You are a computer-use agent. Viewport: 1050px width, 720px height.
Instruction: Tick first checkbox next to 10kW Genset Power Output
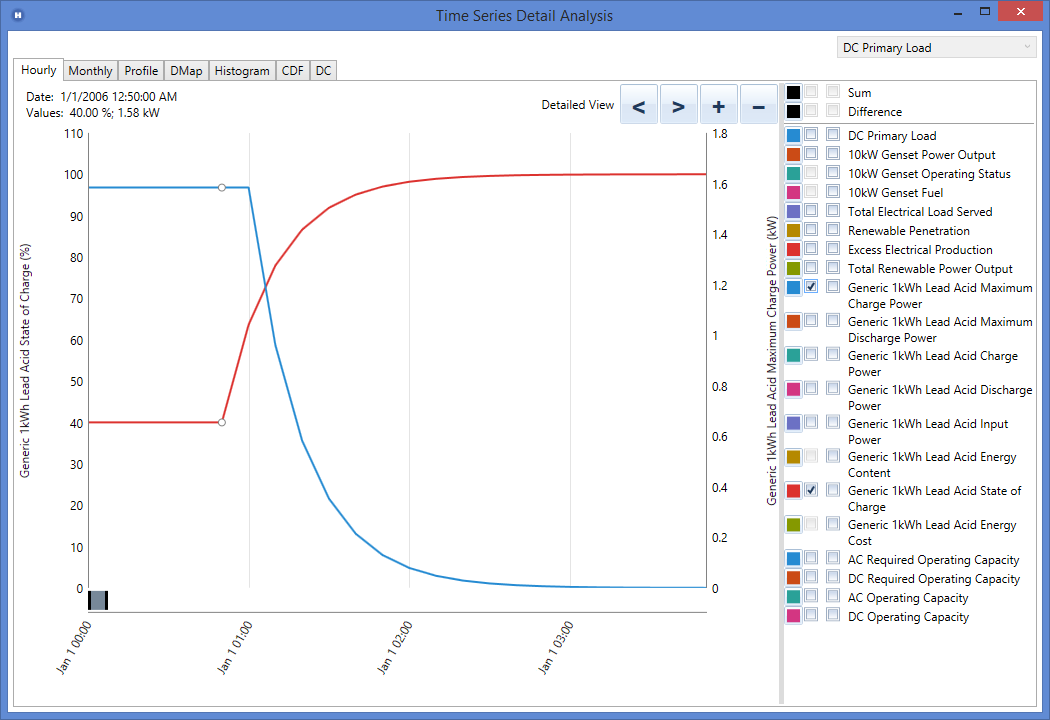click(812, 154)
